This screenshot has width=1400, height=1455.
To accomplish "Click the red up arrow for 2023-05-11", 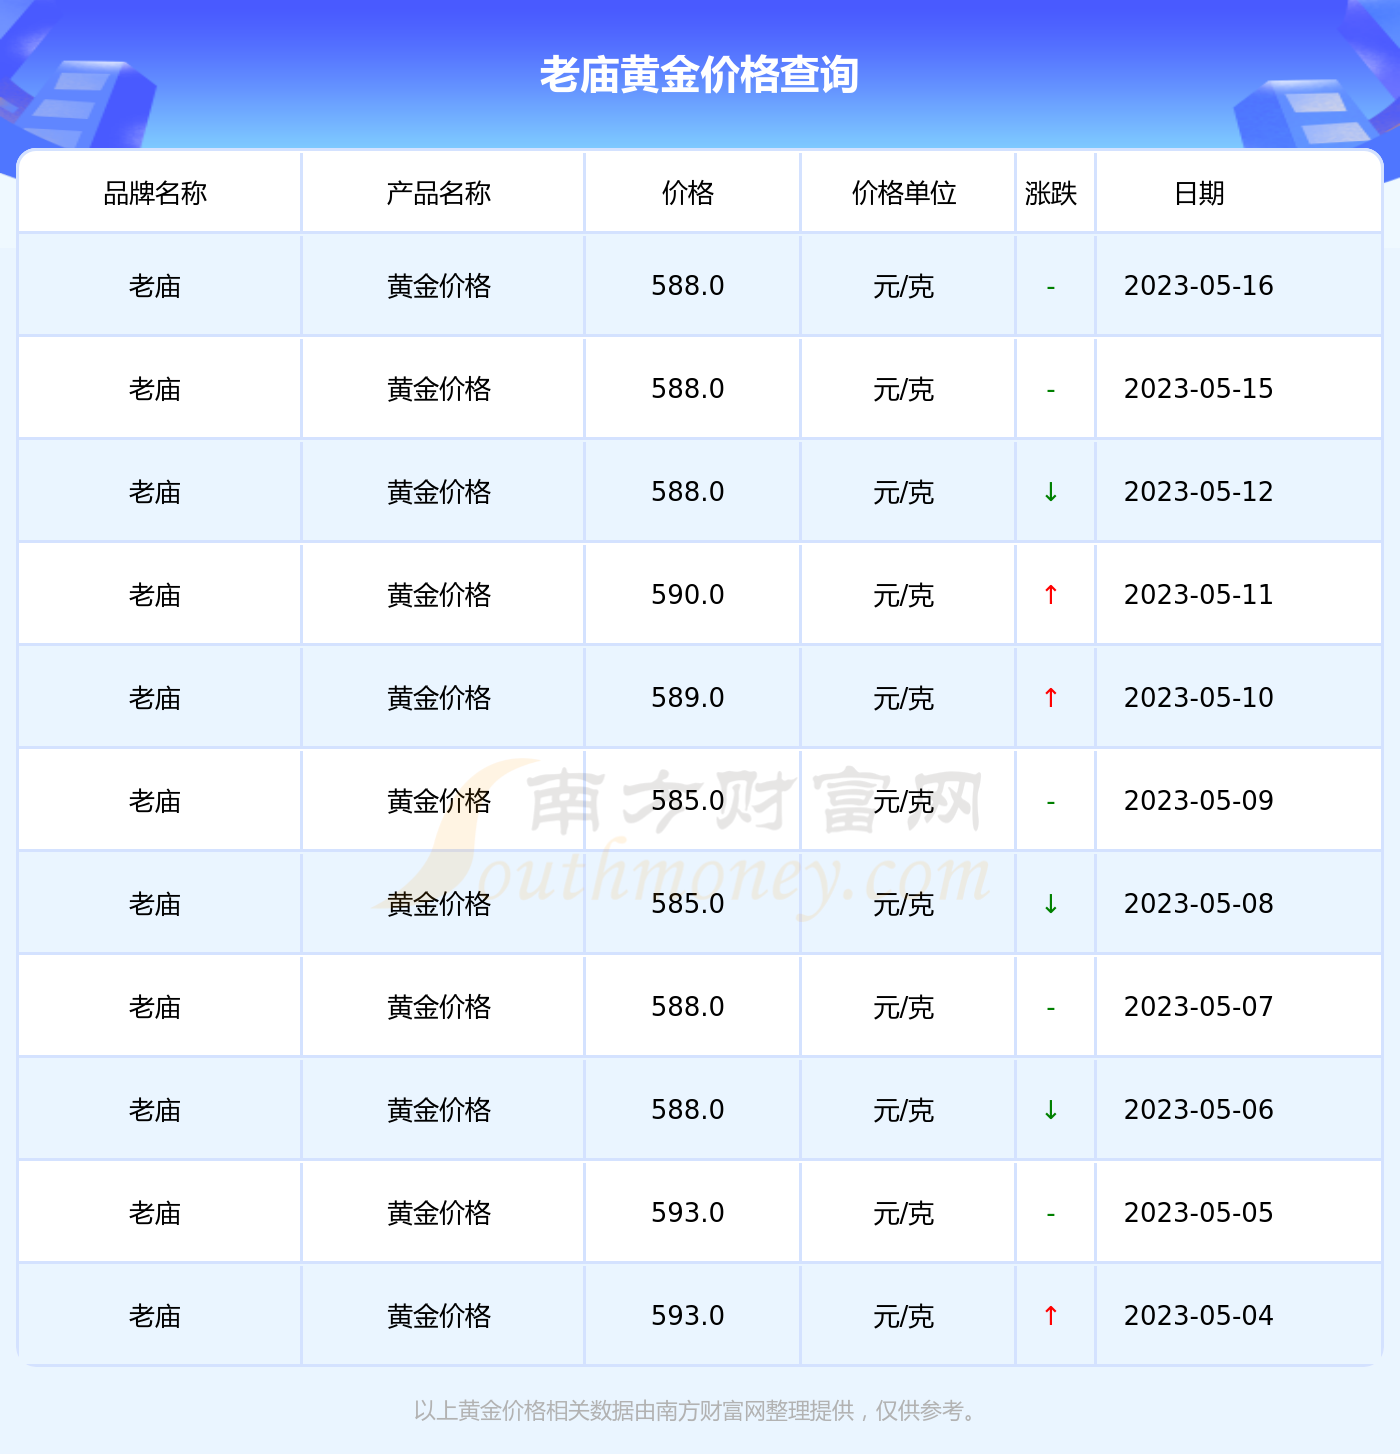I will (1051, 595).
